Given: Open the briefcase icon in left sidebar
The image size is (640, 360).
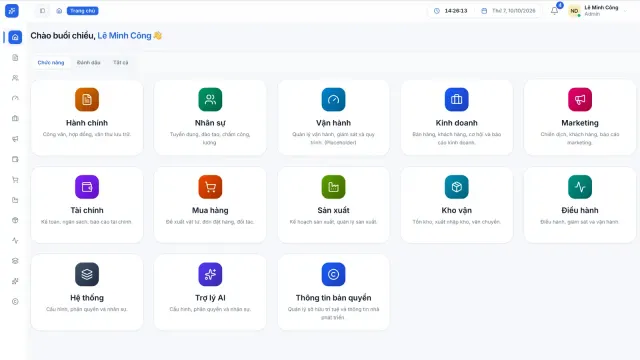Looking at the screenshot, I should pos(15,119).
